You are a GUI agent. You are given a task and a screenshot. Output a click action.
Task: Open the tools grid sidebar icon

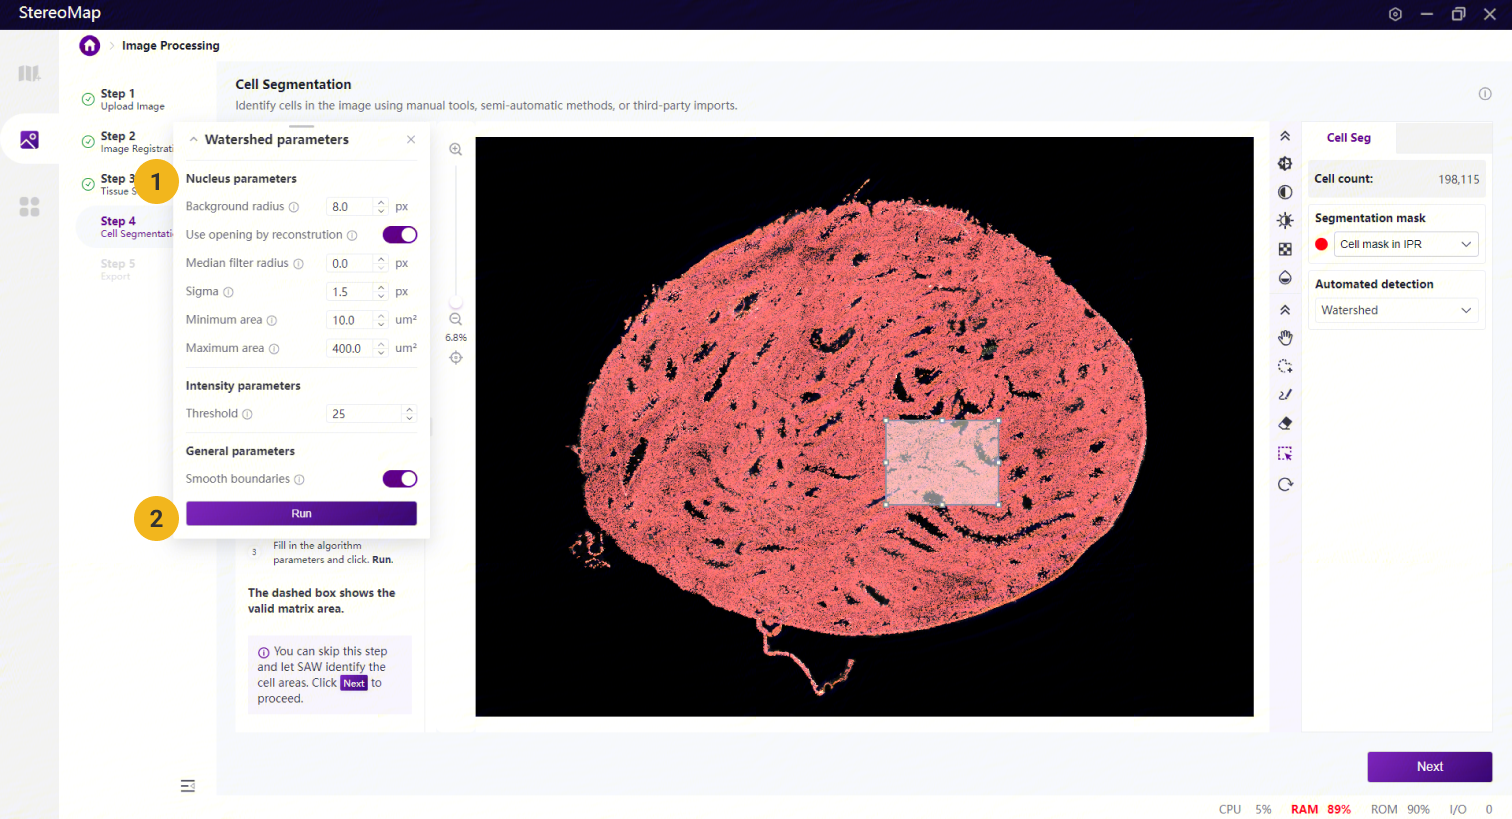point(29,206)
